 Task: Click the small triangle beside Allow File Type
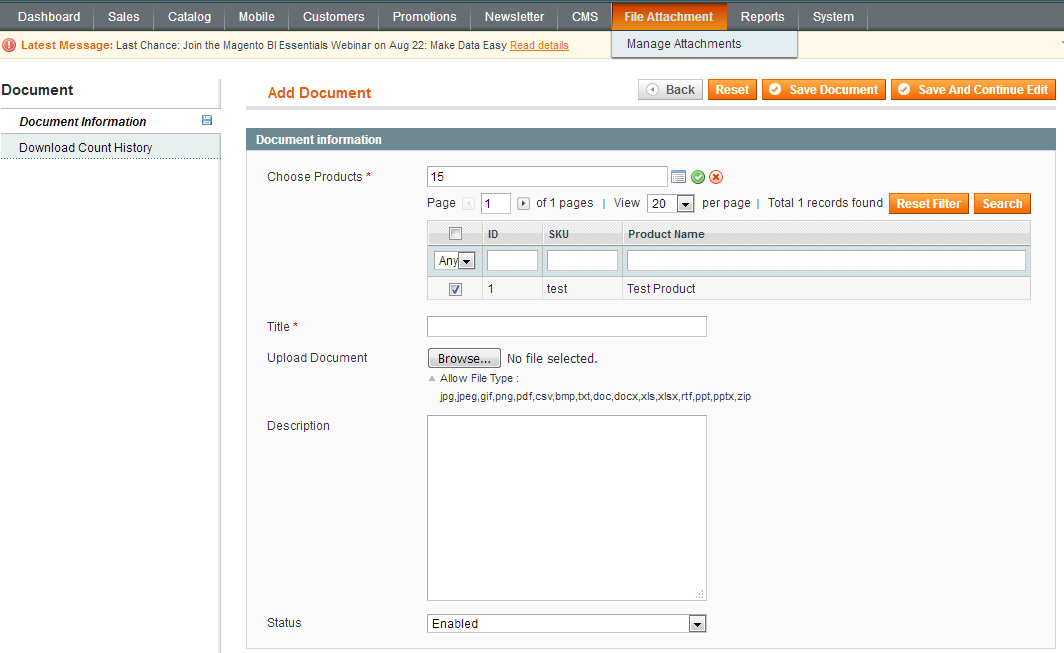coord(432,379)
